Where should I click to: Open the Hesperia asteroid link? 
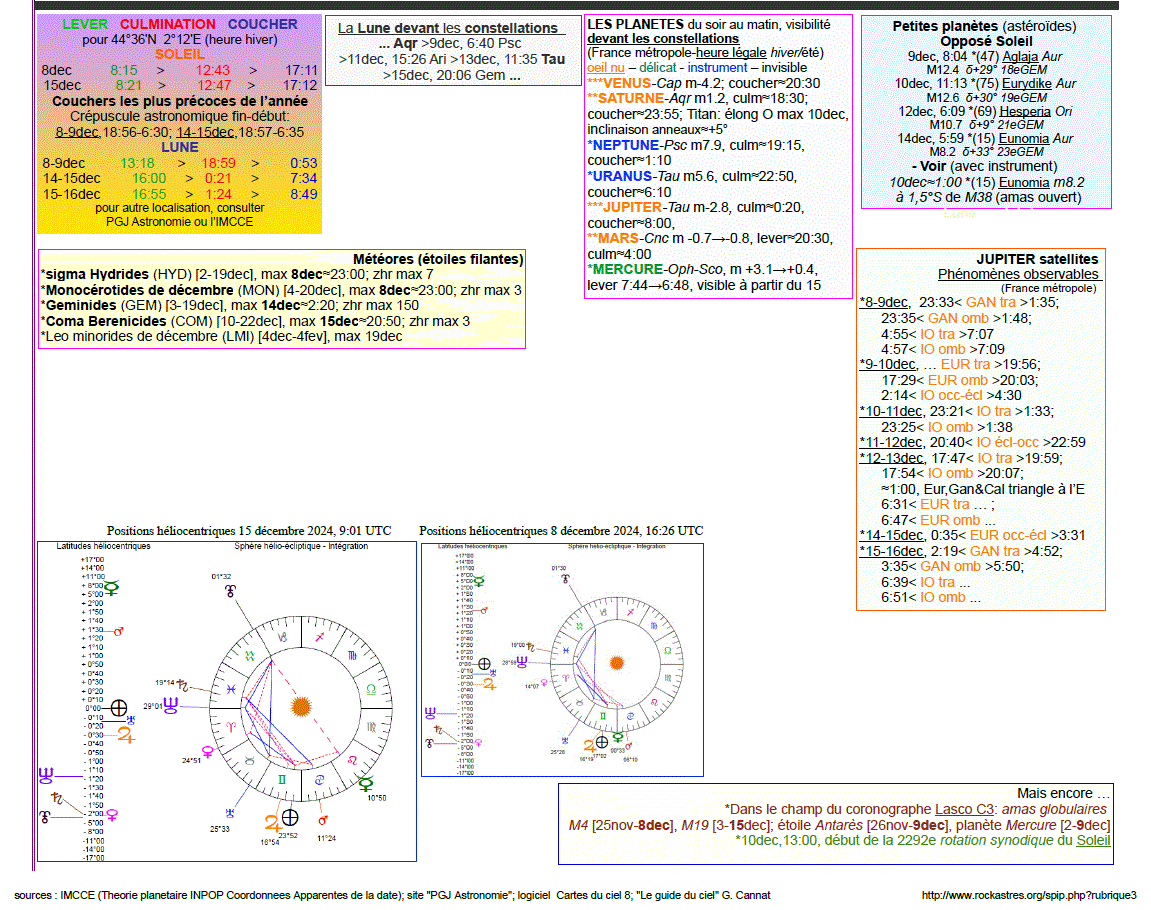pos(1025,112)
